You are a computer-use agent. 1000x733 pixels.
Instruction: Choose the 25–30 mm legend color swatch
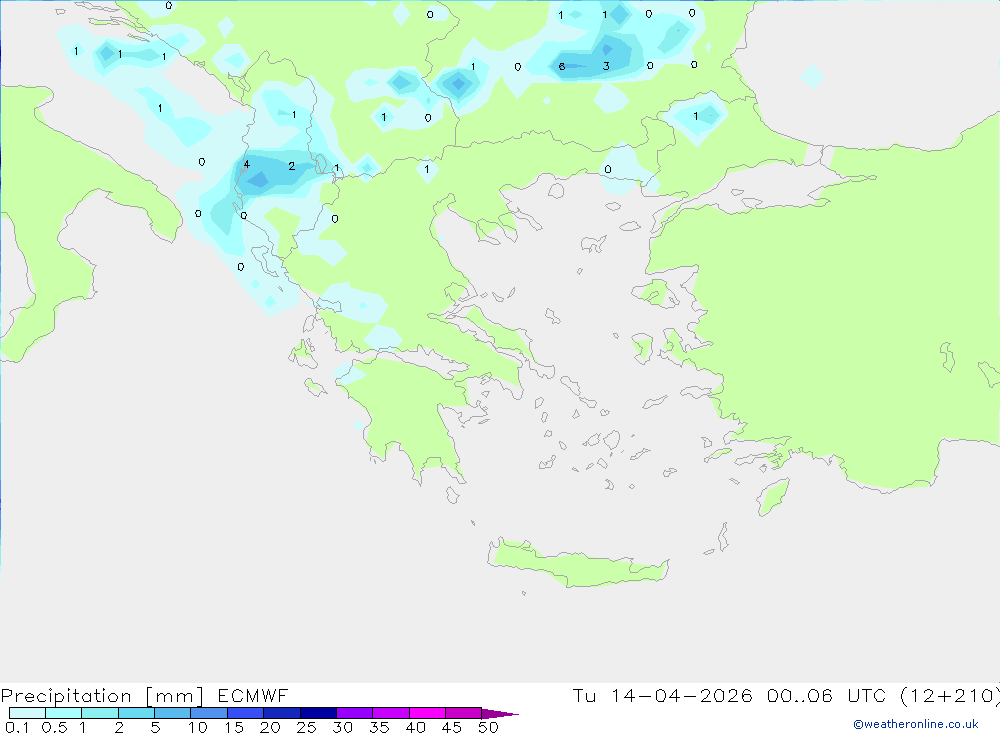point(318,713)
